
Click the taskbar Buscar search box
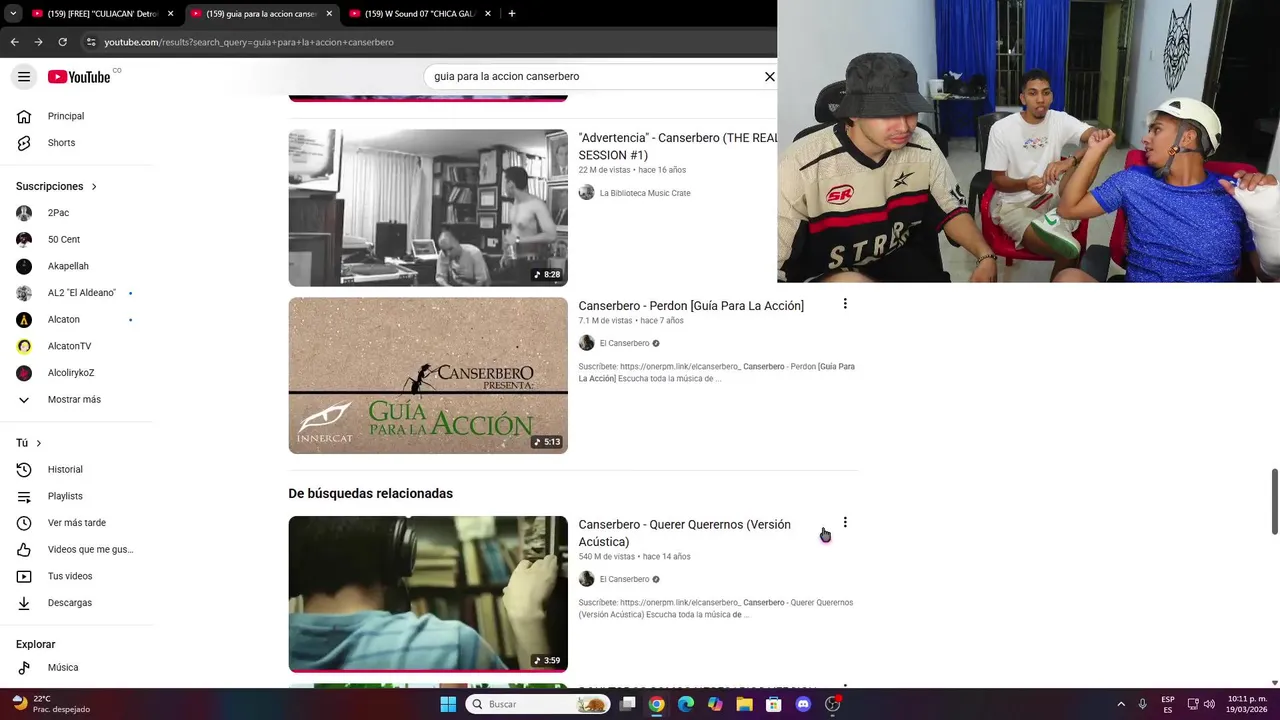tap(538, 704)
